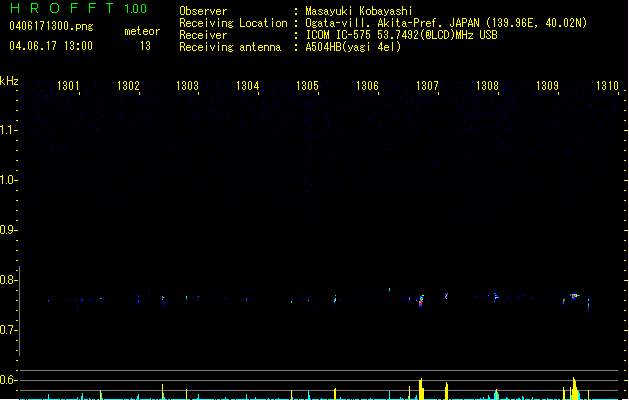Click the 1.0 frequency axis label

pyautogui.click(x=7, y=180)
